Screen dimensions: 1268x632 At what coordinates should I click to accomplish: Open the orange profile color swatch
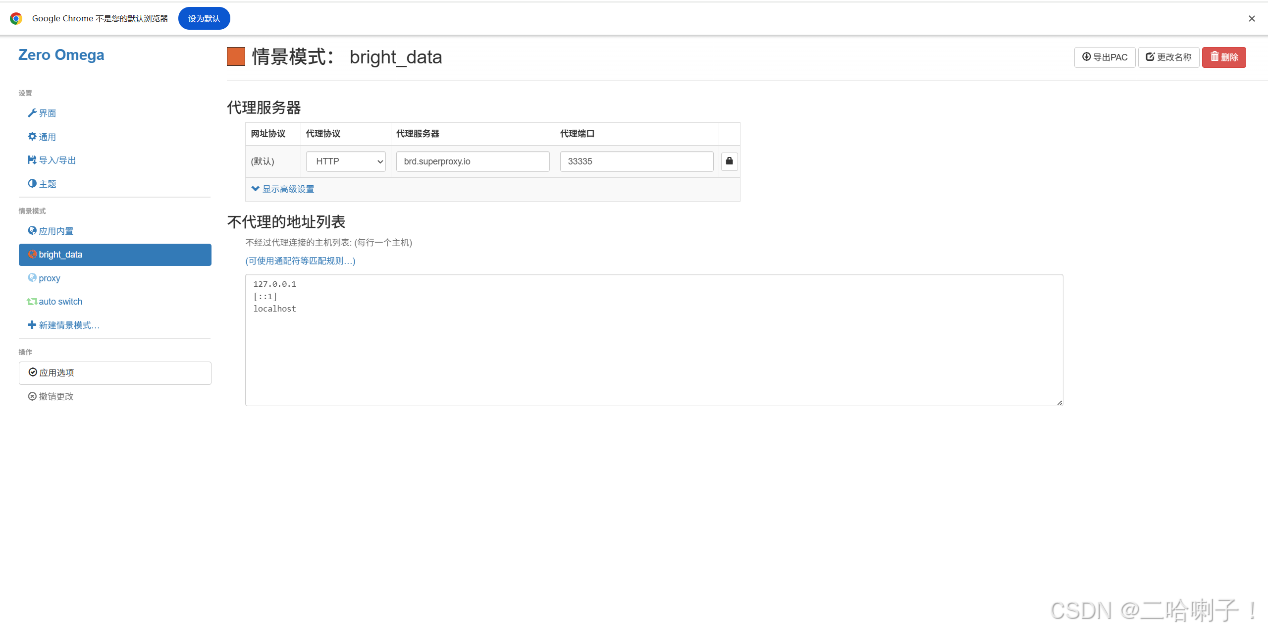pos(236,57)
